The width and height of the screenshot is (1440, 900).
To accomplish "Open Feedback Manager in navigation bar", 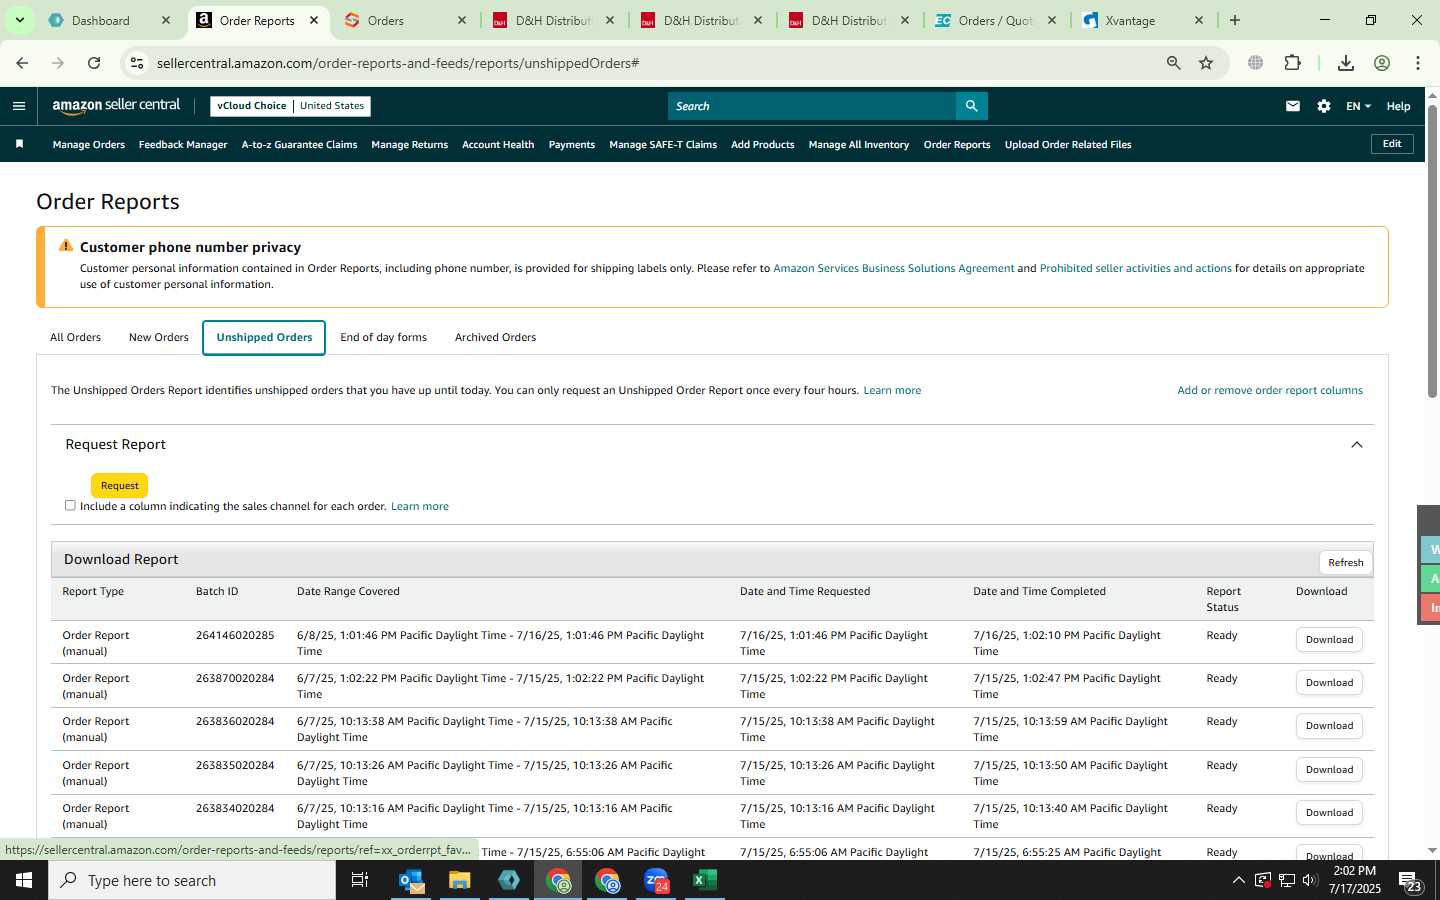I will click(x=183, y=145).
